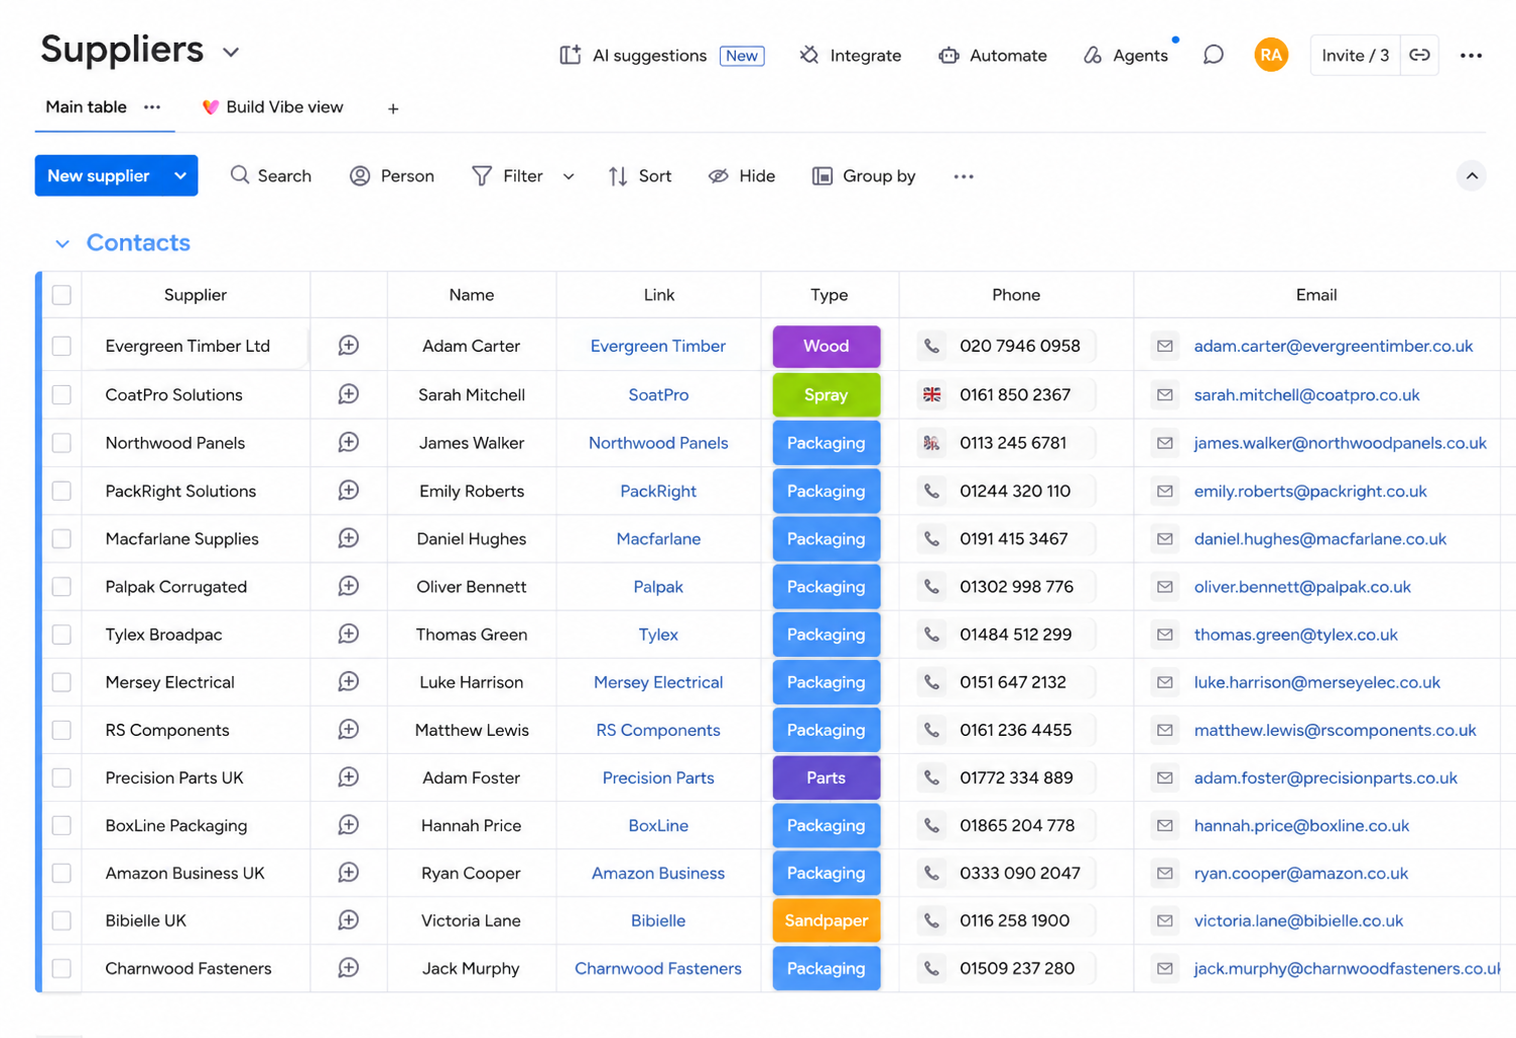
Task: Check the Charnwood Fasteners row checkbox
Action: pos(62,968)
